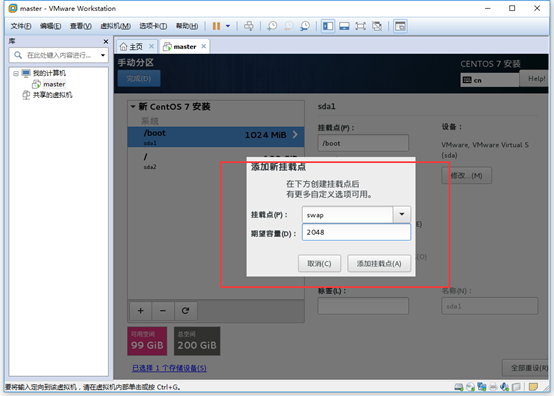Viewport: 554px width, 396px height.
Task: Click the 全部重设(R) button
Action: [525, 368]
